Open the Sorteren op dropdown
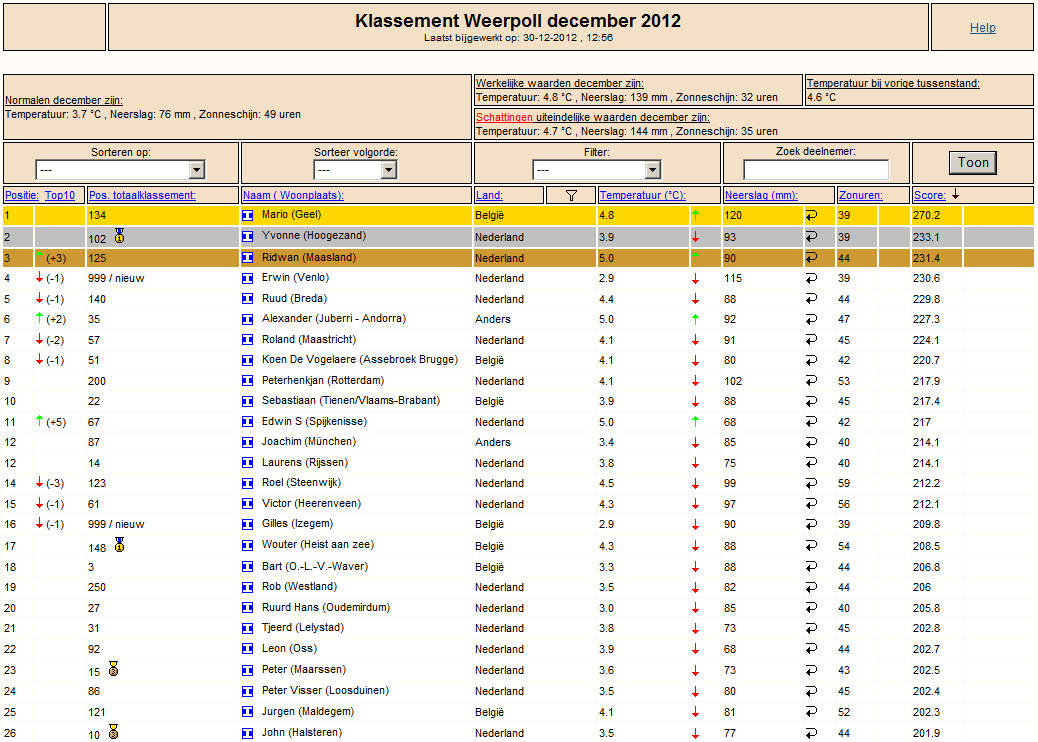 coord(120,170)
